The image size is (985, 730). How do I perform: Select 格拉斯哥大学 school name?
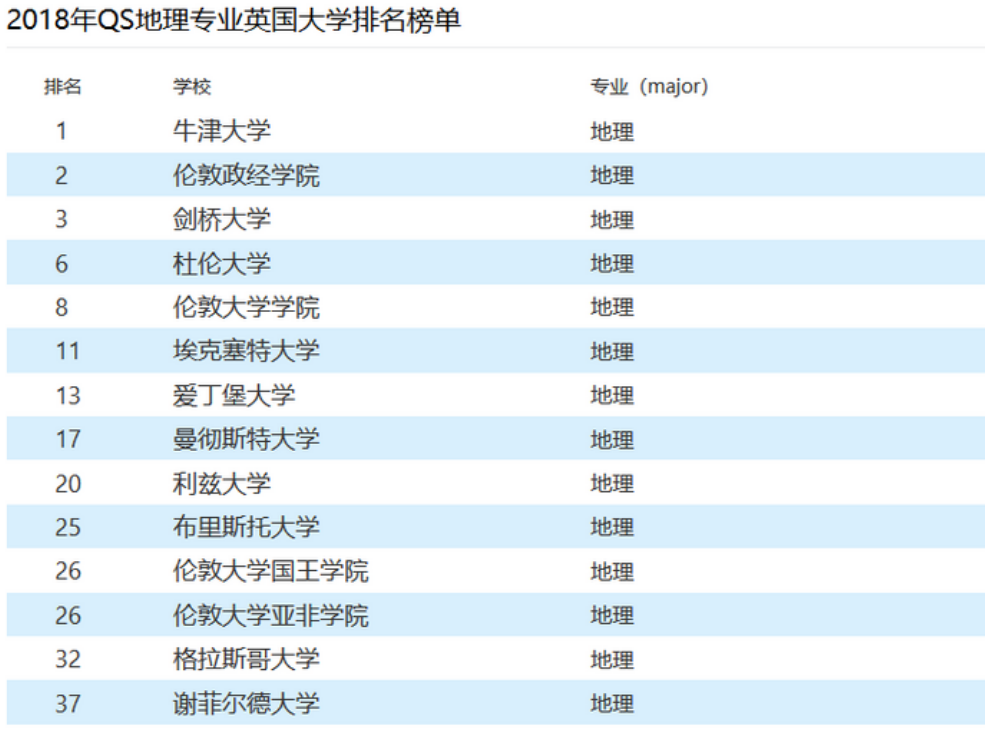coord(246,659)
